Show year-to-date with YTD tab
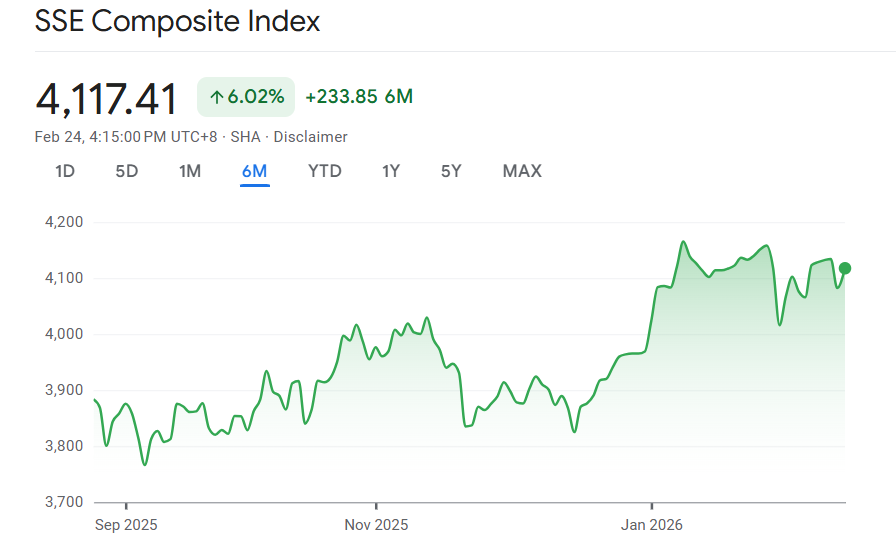Image resolution: width=896 pixels, height=549 pixels. point(324,171)
